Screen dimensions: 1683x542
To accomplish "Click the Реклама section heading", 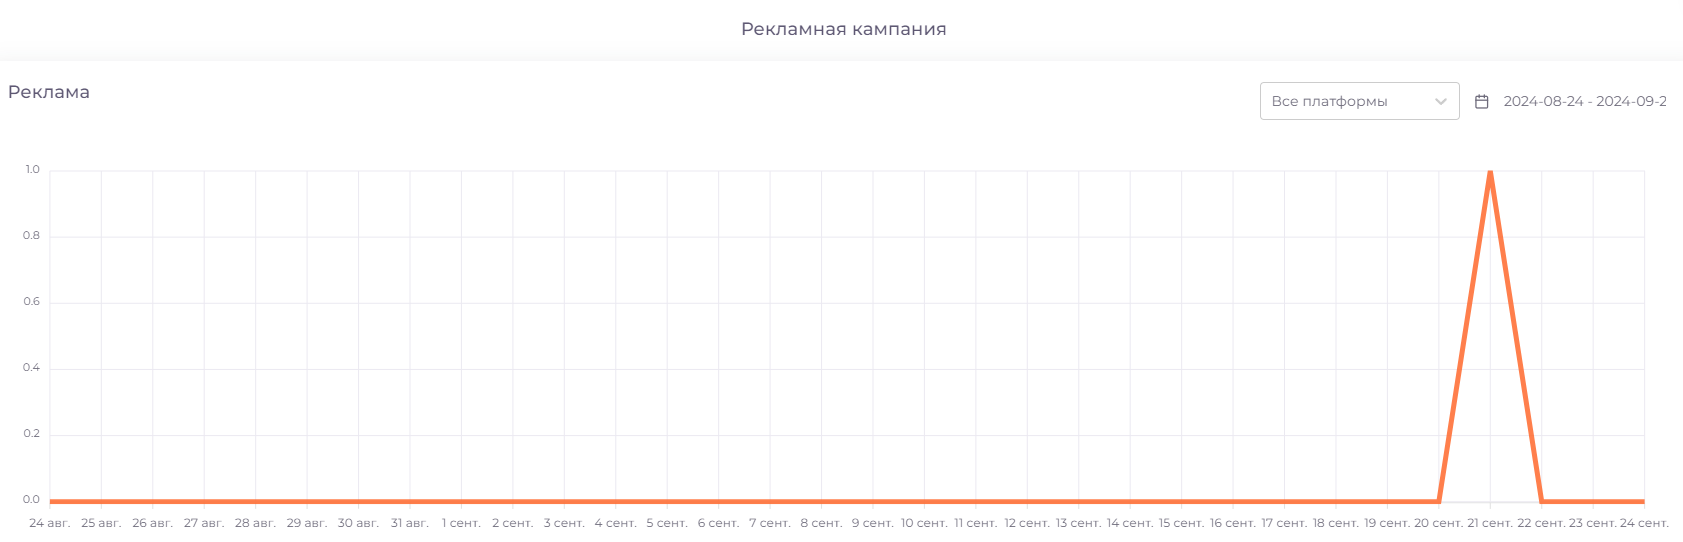I will [x=49, y=92].
